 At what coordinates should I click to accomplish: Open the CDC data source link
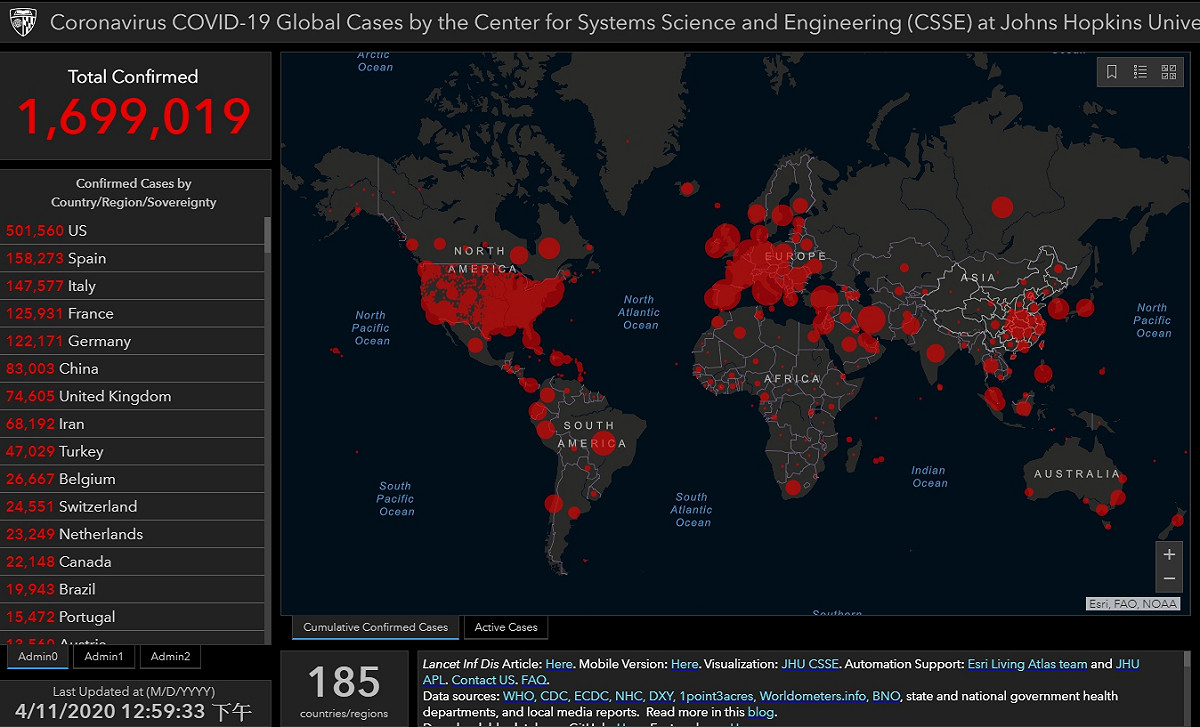[x=554, y=696]
